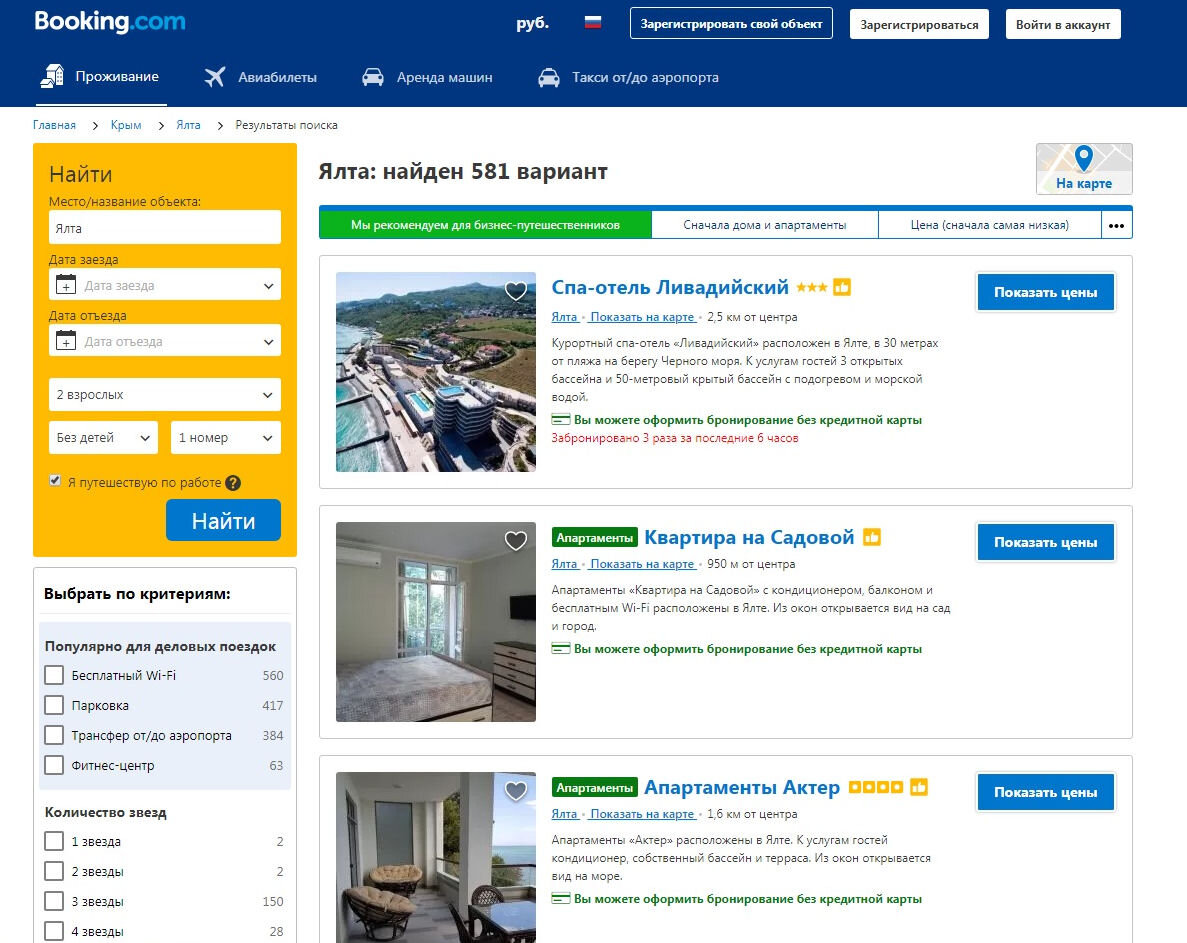
Task: Switch to Аренда машин tab
Action: pos(427,77)
